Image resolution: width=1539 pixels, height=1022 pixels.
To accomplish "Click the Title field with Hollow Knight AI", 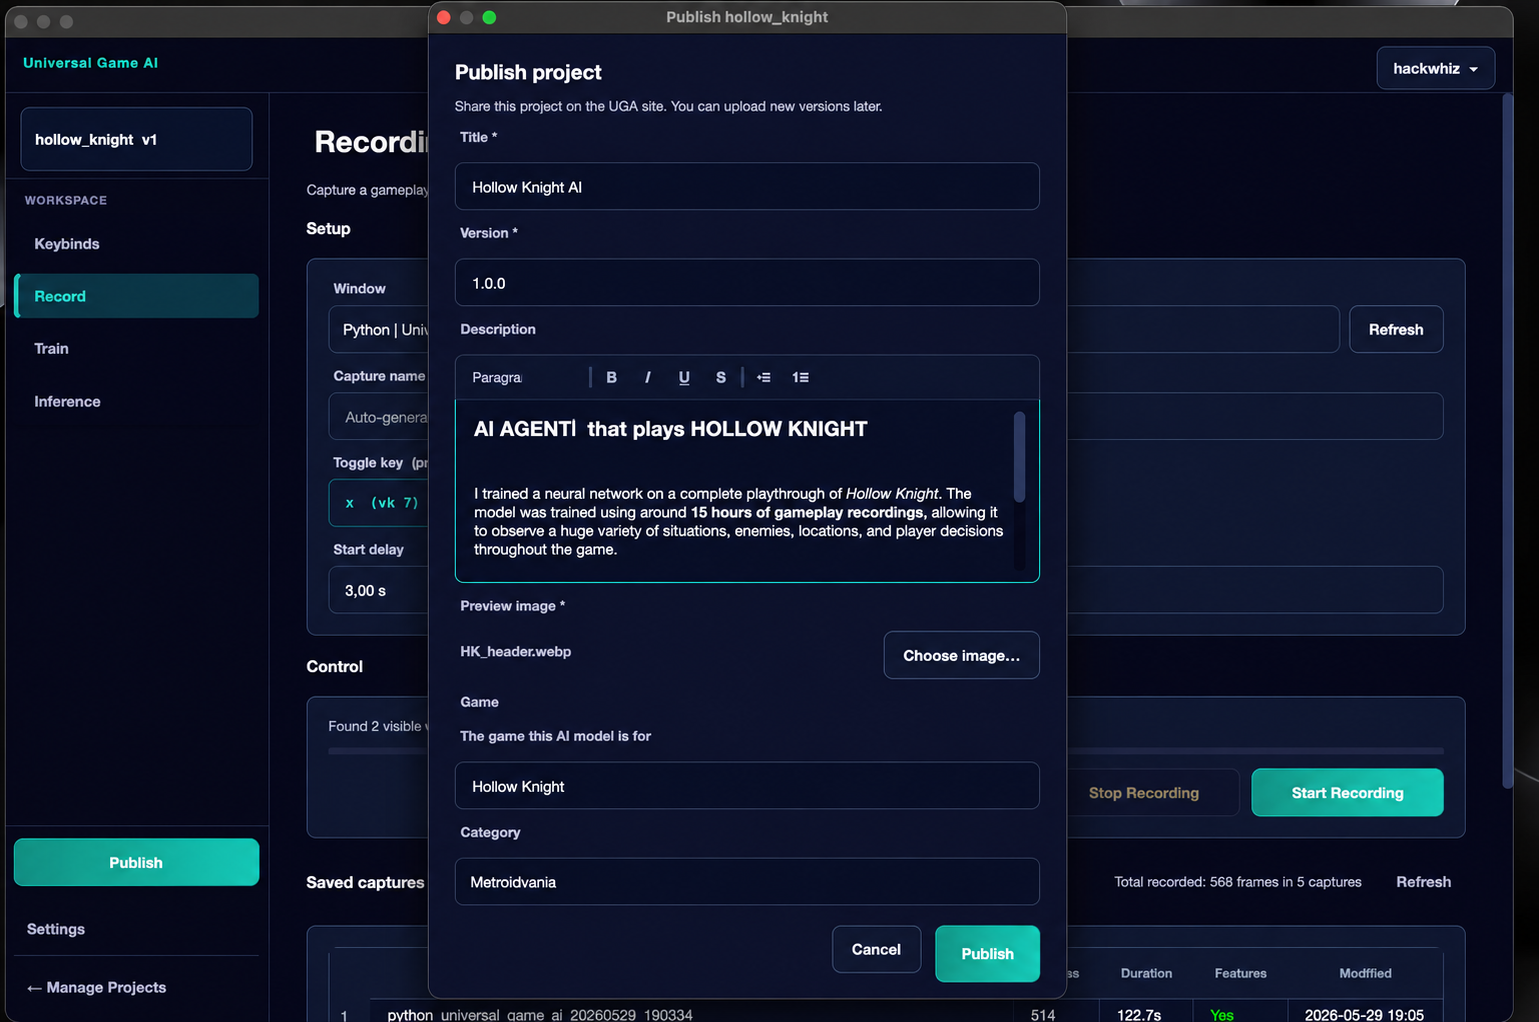I will [747, 187].
